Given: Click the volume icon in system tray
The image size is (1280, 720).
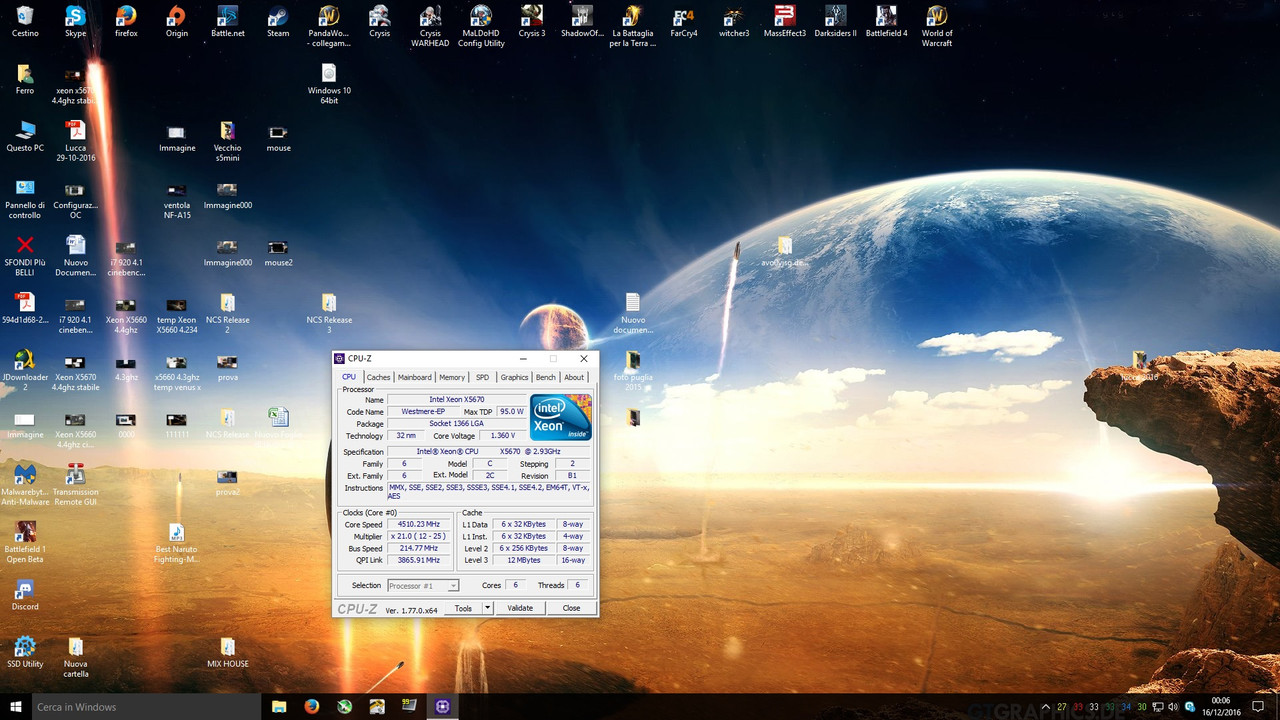Looking at the screenshot, I should pyautogui.click(x=1175, y=706).
